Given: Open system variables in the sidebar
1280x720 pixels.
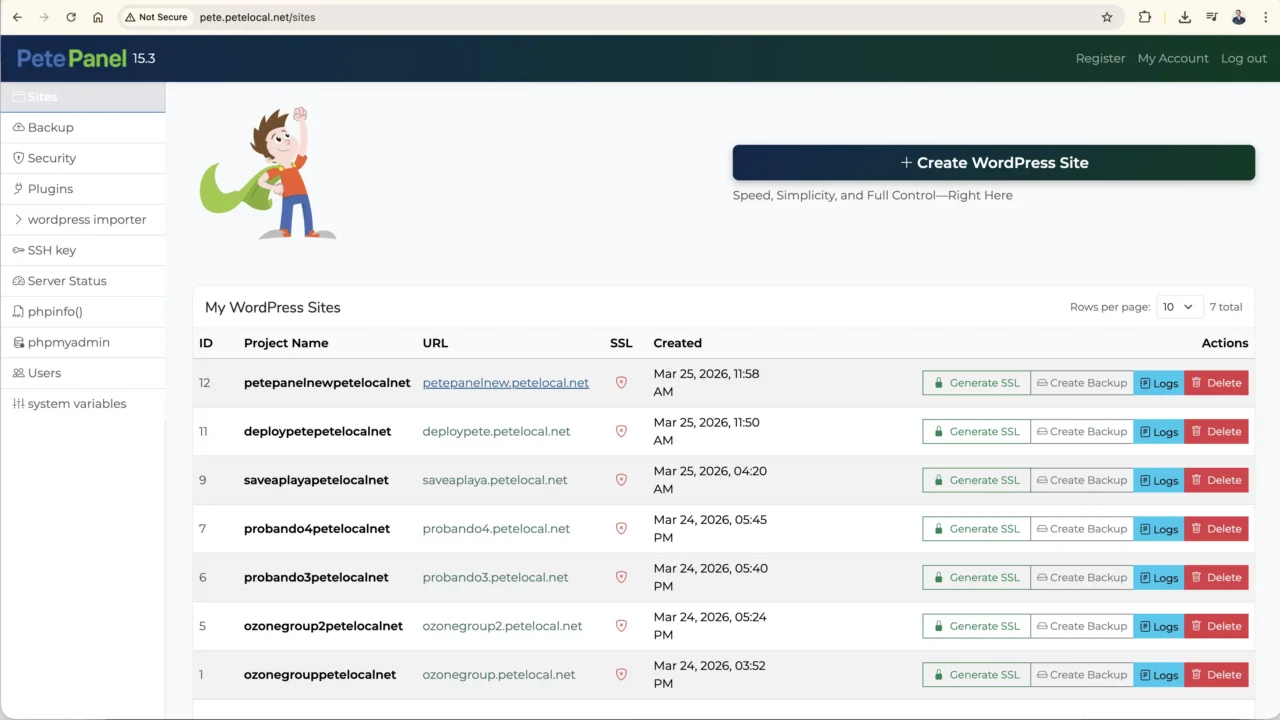Looking at the screenshot, I should pyautogui.click(x=82, y=403).
